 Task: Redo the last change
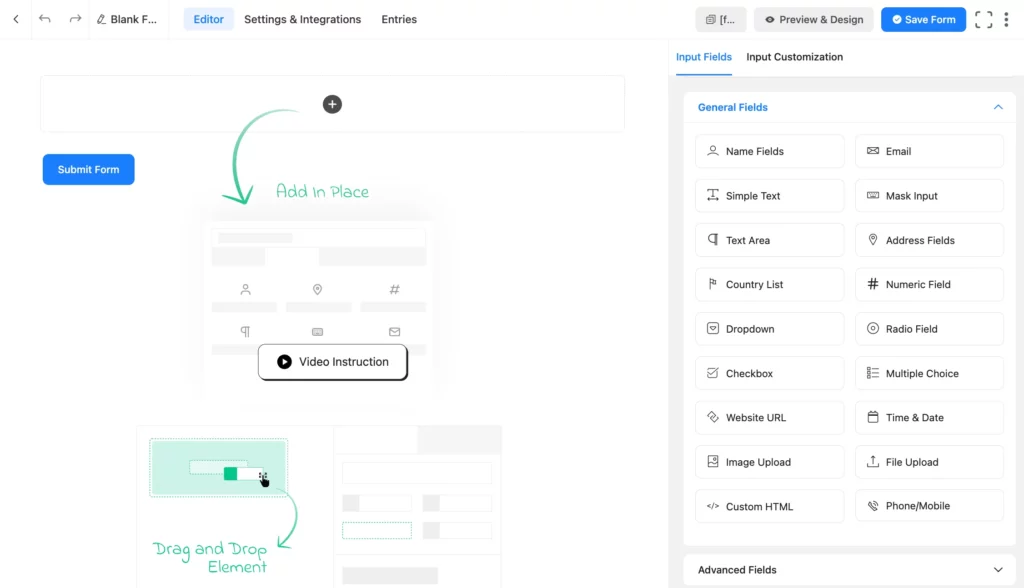pos(75,19)
